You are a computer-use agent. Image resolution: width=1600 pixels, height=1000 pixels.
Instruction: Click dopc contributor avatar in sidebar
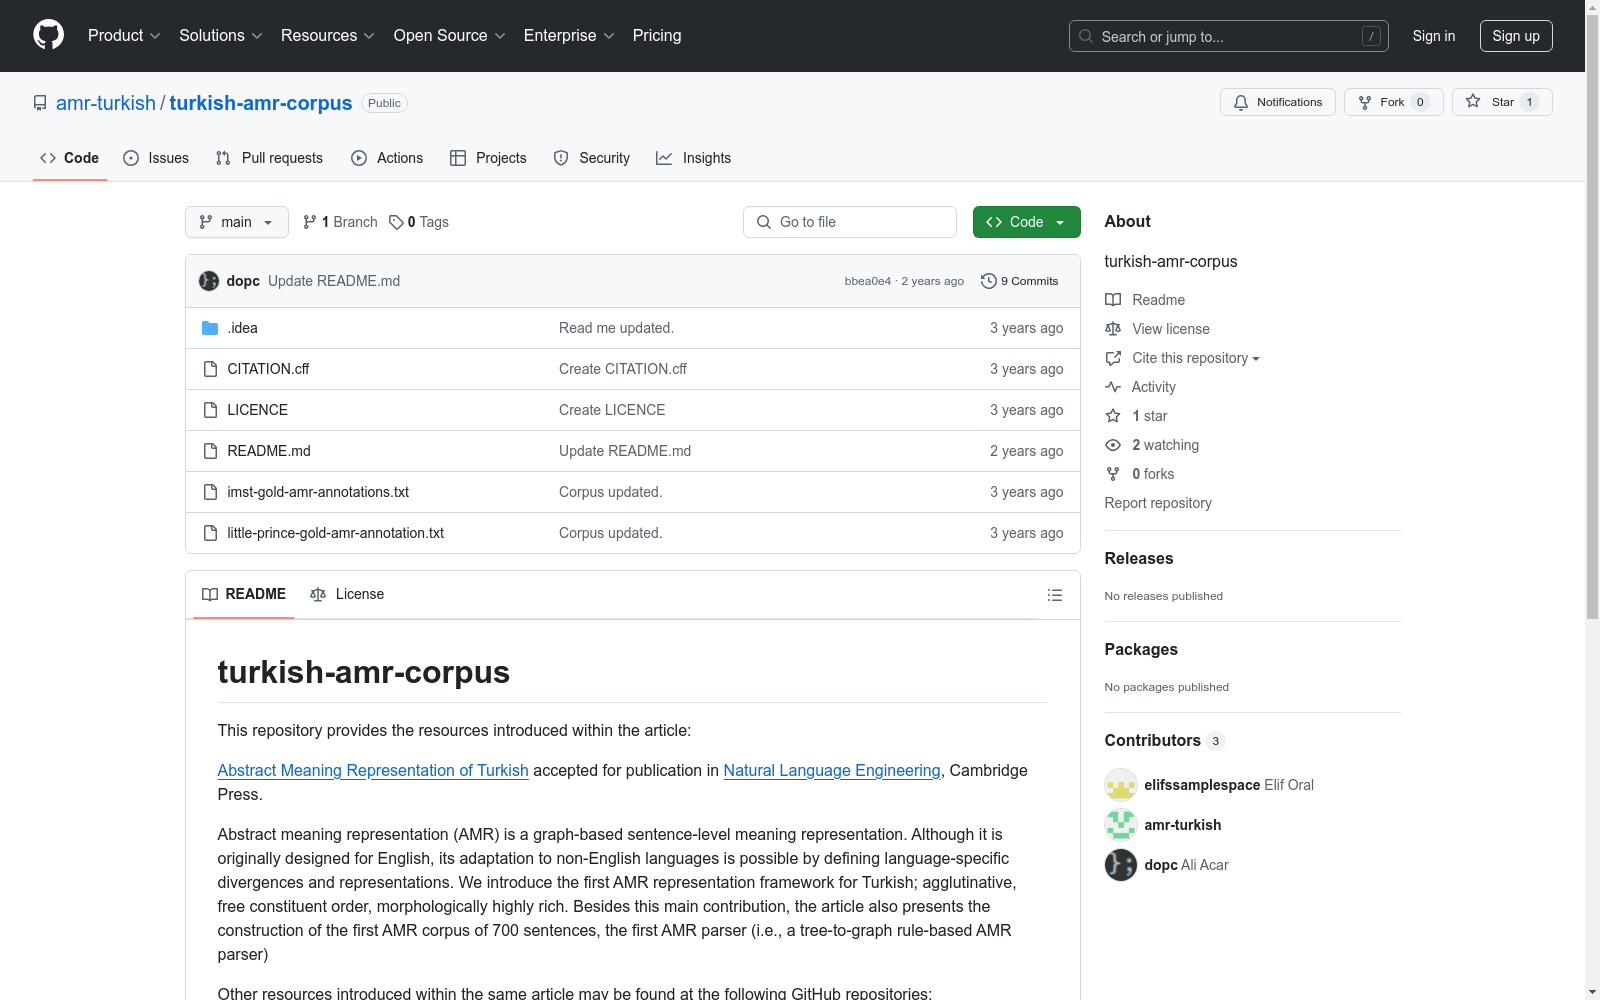pyautogui.click(x=1121, y=865)
